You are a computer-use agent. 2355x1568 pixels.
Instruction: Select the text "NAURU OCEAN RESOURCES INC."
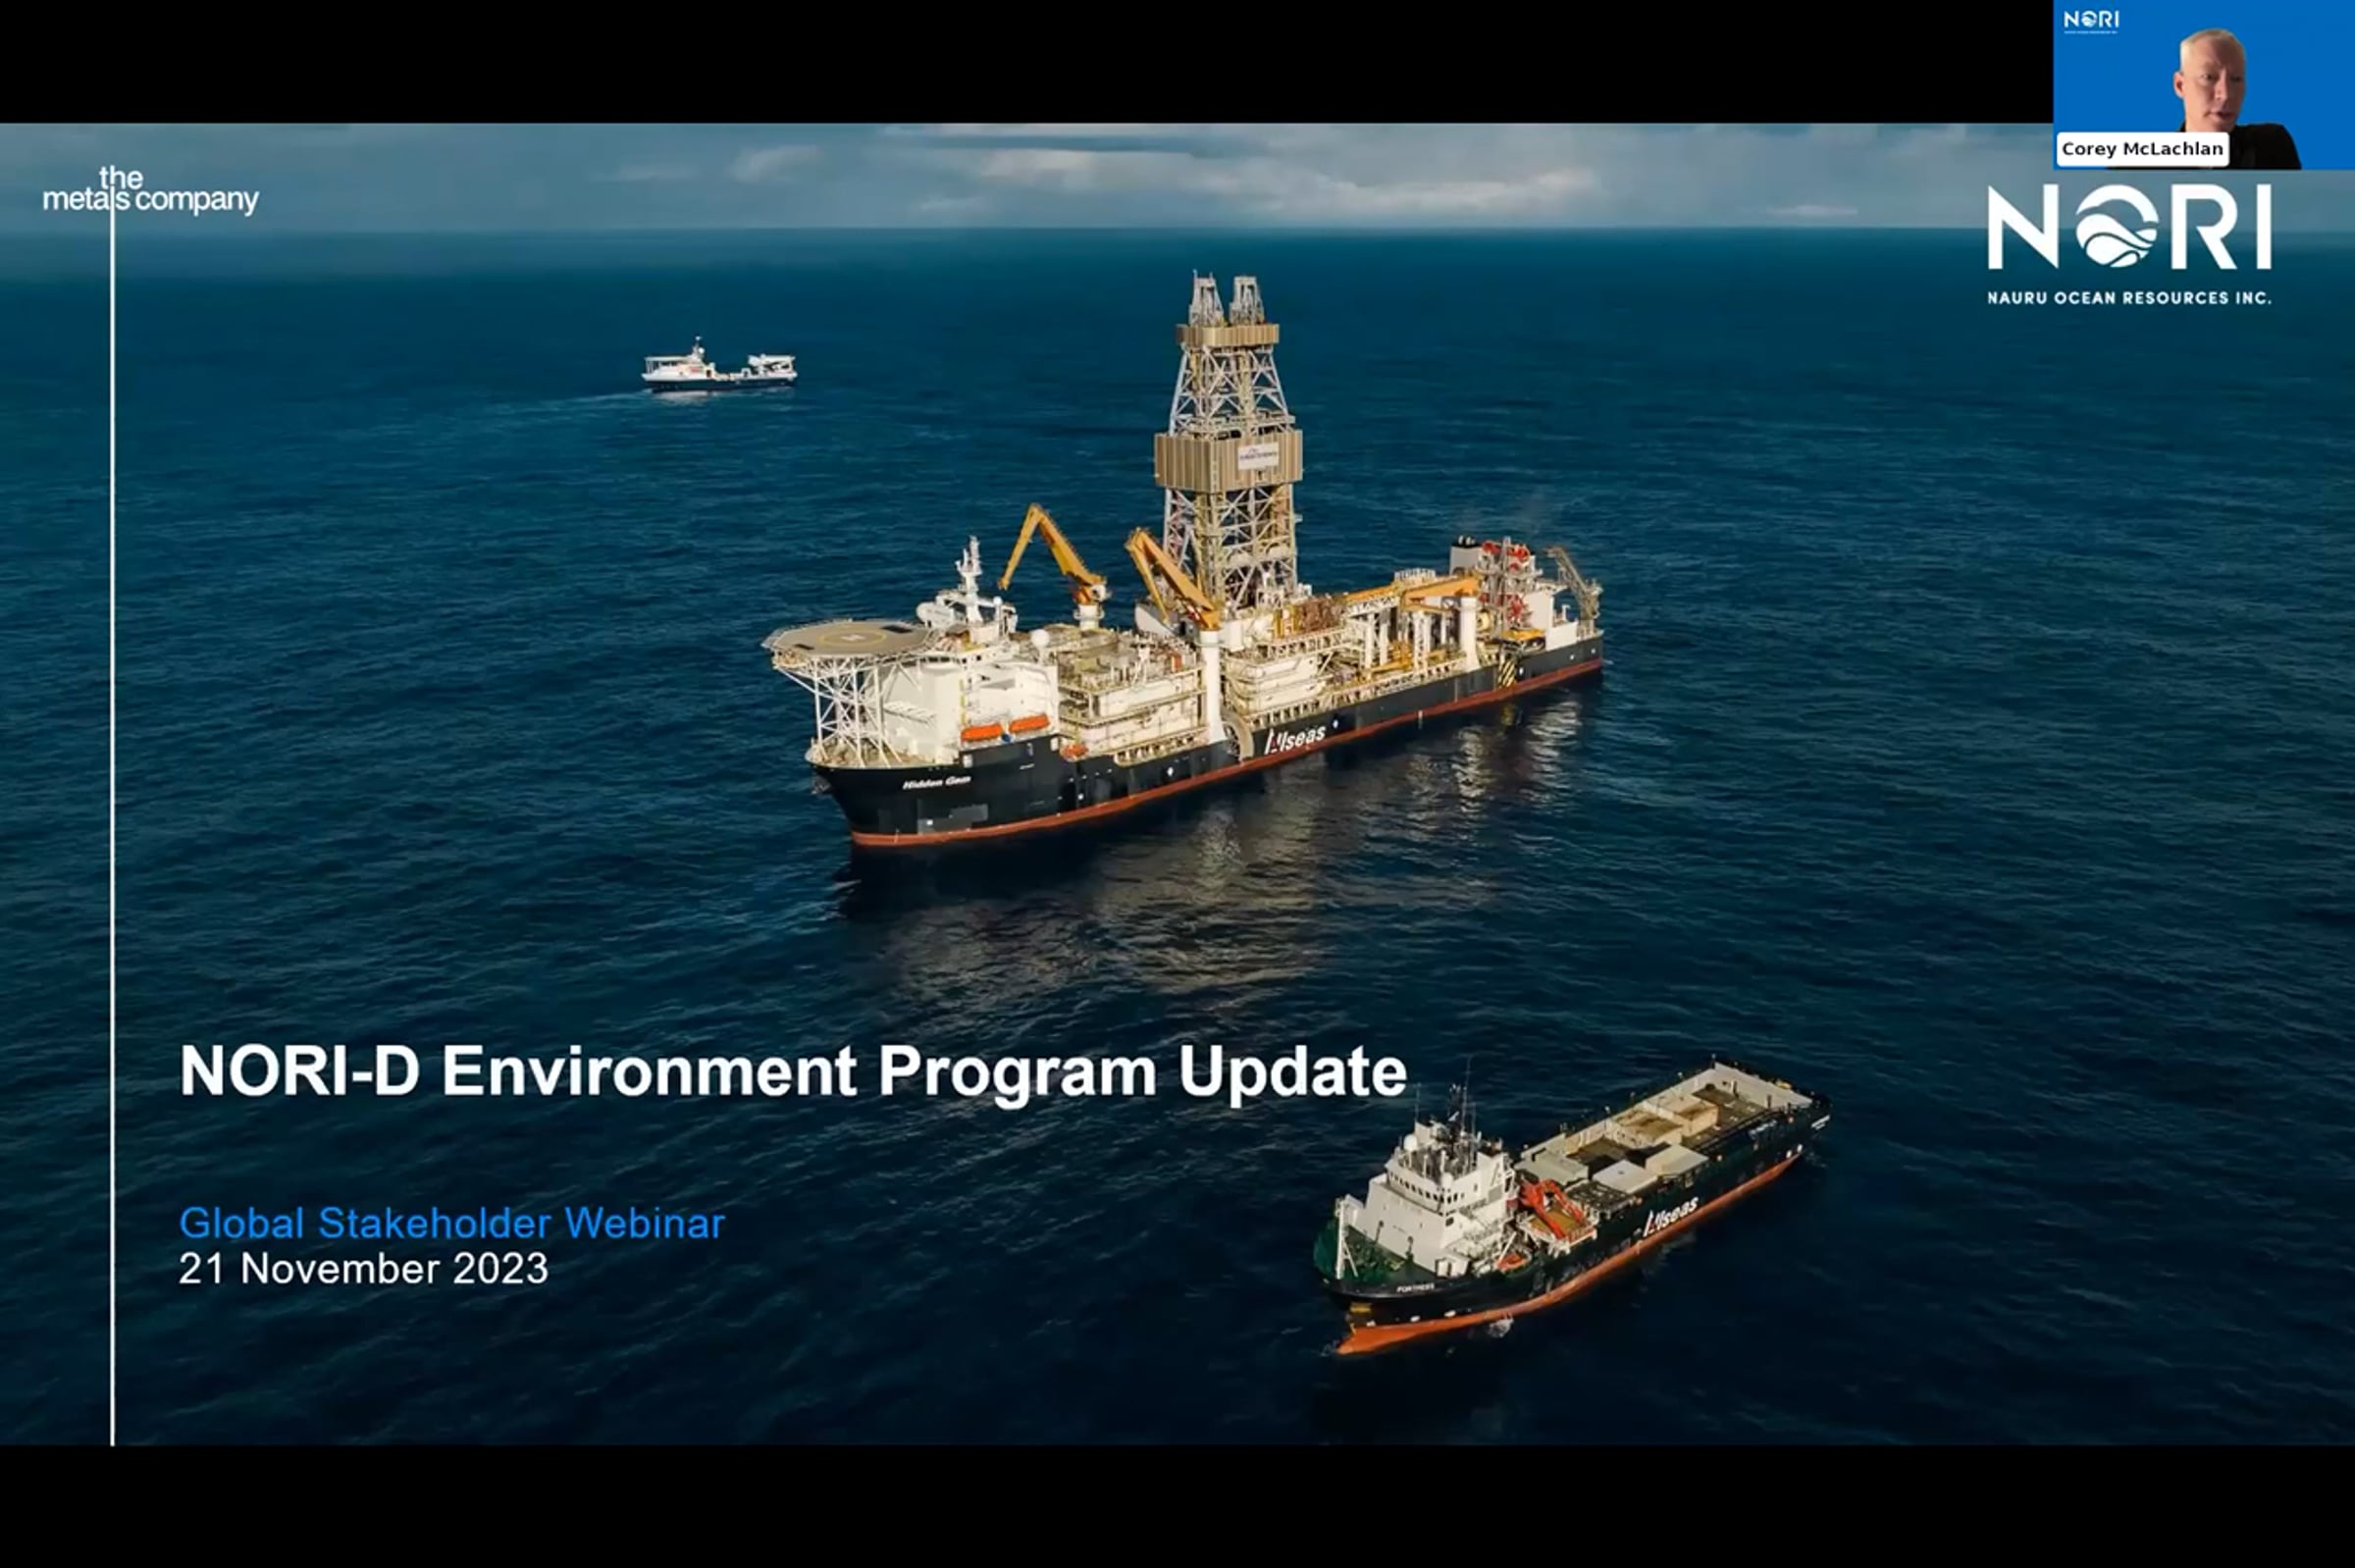click(2129, 298)
